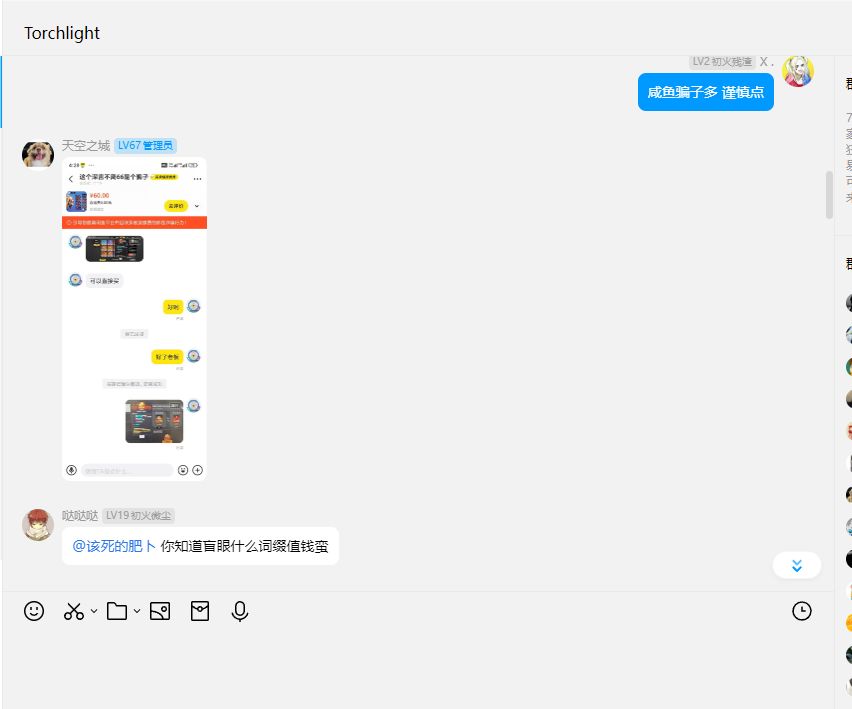Click the LV67 管理员 badge

point(145,146)
